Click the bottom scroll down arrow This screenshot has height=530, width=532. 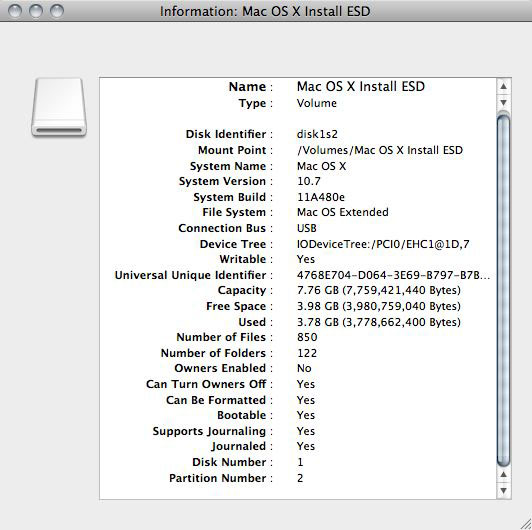click(504, 491)
